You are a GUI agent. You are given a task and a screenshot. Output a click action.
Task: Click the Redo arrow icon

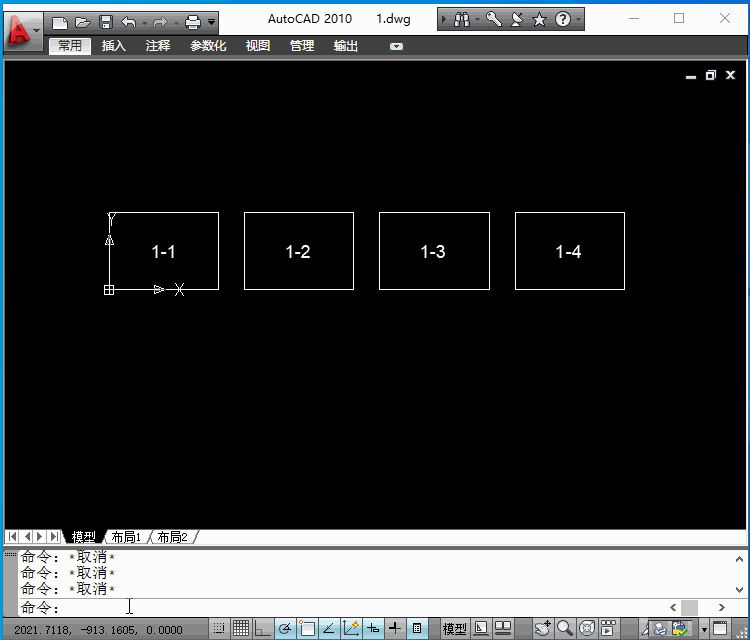click(x=160, y=22)
